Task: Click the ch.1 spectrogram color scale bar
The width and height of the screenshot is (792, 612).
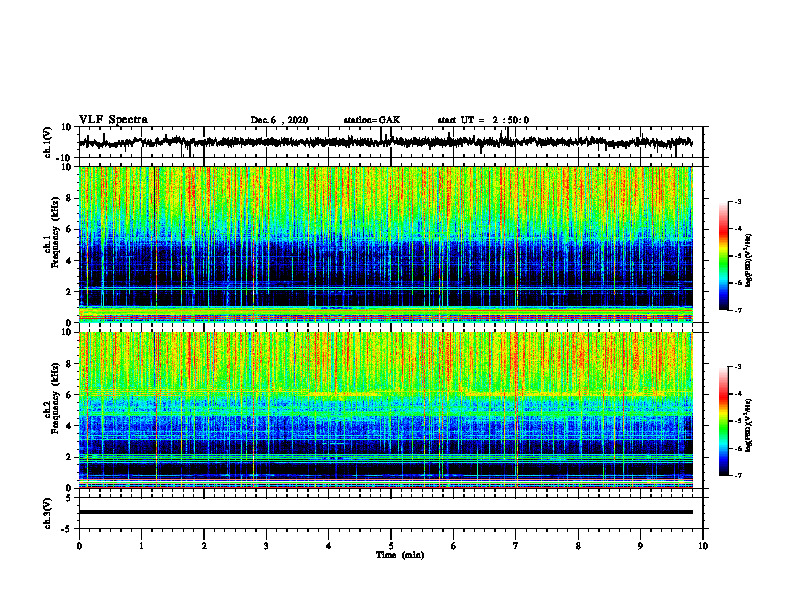Action: (x=723, y=256)
